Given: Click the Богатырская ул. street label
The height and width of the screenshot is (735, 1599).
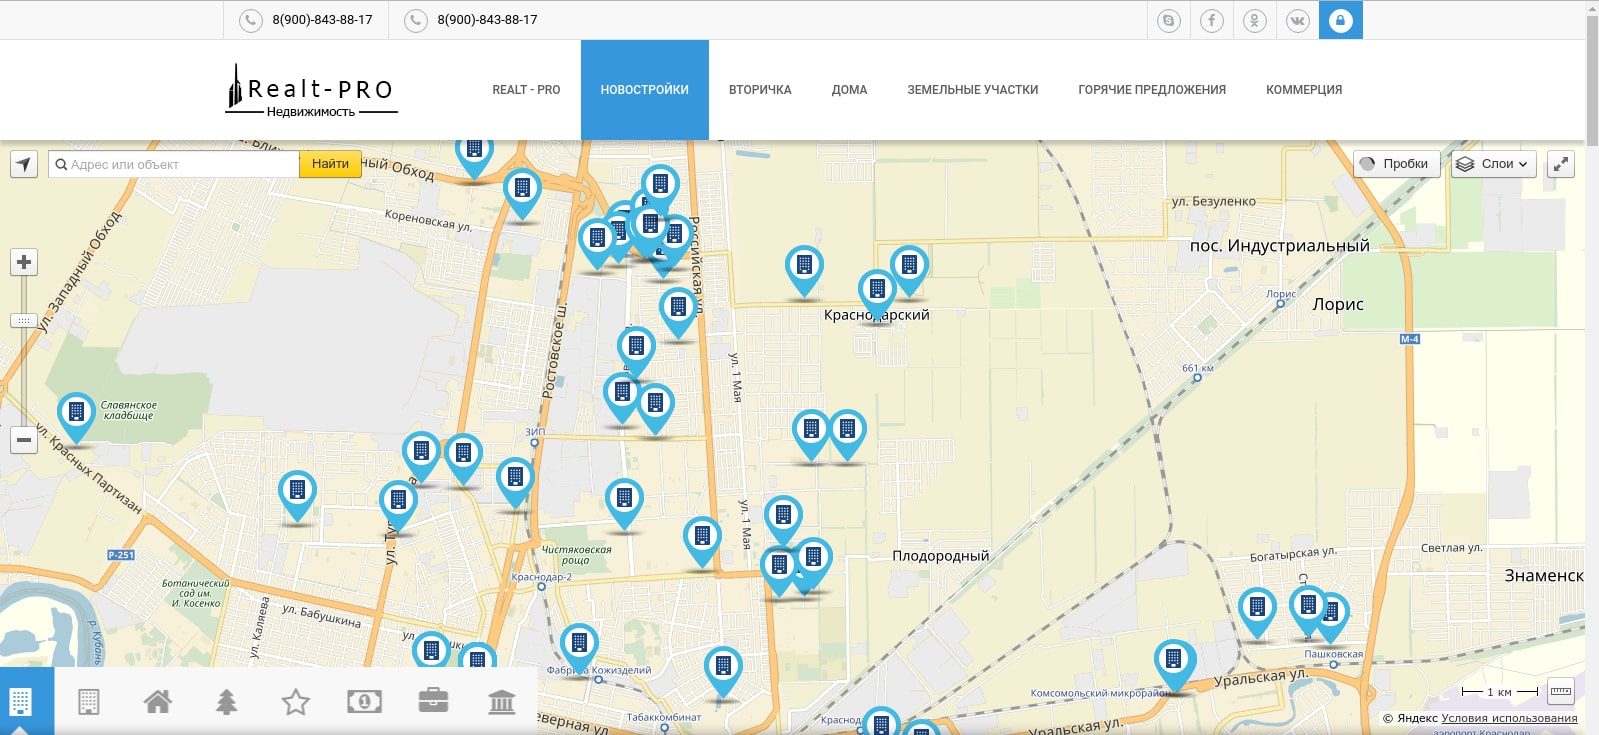Looking at the screenshot, I should coord(1293,554).
